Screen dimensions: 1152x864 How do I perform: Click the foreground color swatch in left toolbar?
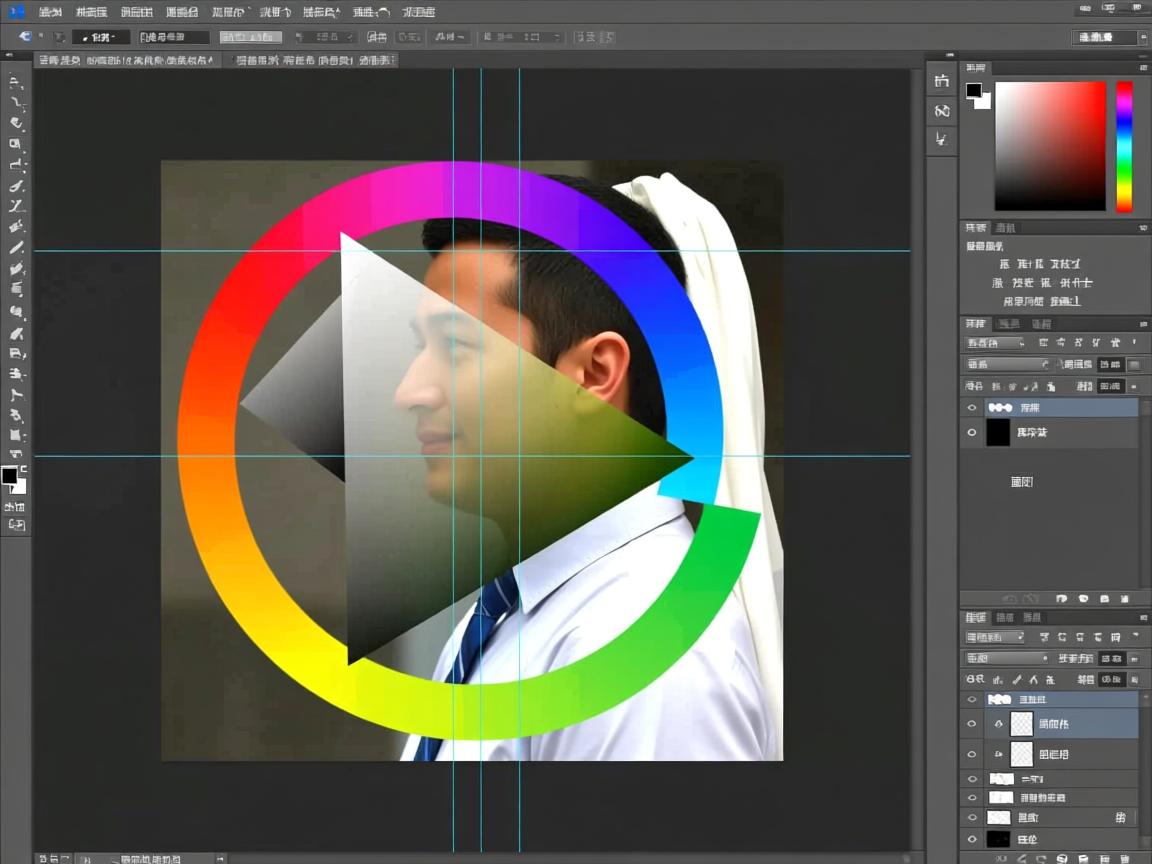pos(10,476)
